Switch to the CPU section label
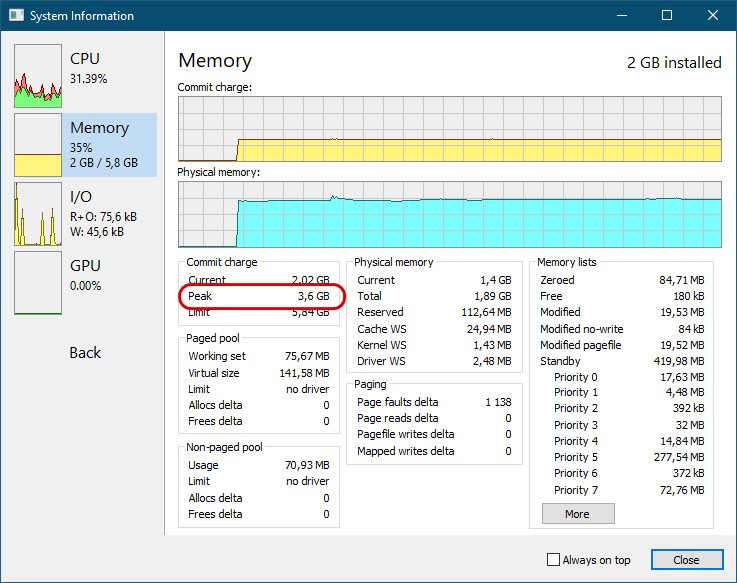This screenshot has width=737, height=583. click(85, 59)
